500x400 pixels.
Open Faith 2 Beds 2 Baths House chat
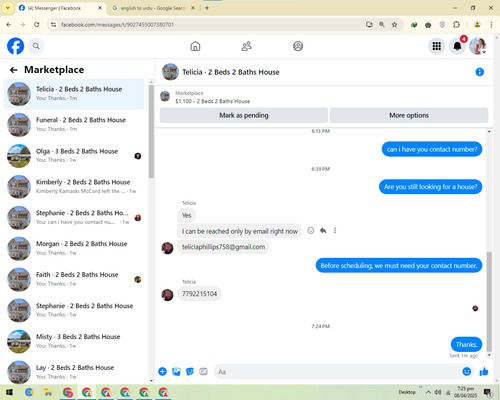click(x=74, y=279)
